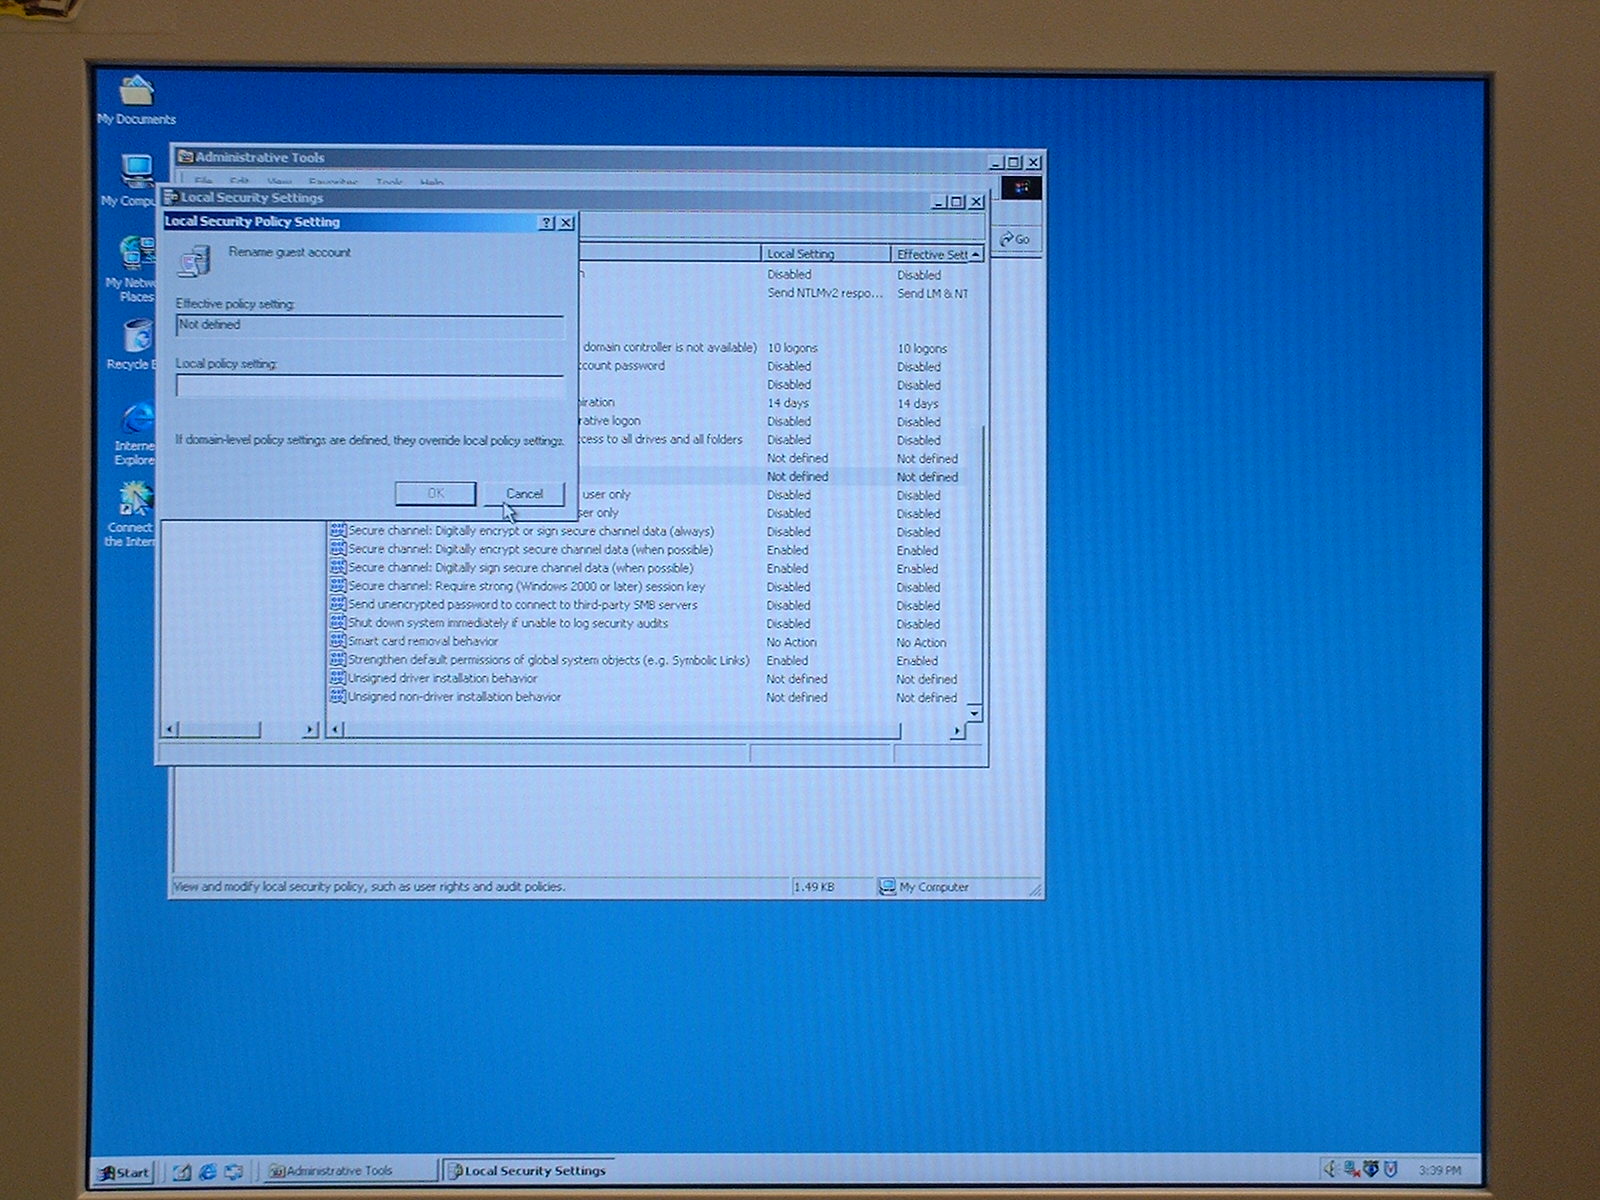Click the Start button on the taskbar
Image resolution: width=1600 pixels, height=1200 pixels.
pos(124,1172)
